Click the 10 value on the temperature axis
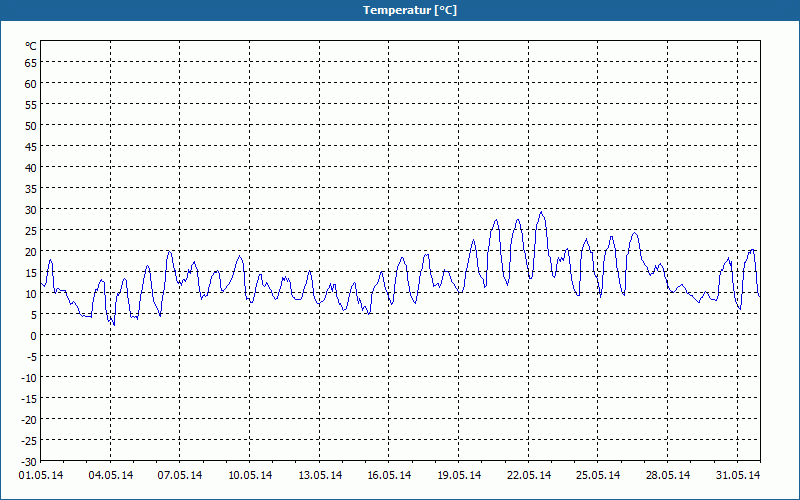The width and height of the screenshot is (800, 500). click(31, 293)
